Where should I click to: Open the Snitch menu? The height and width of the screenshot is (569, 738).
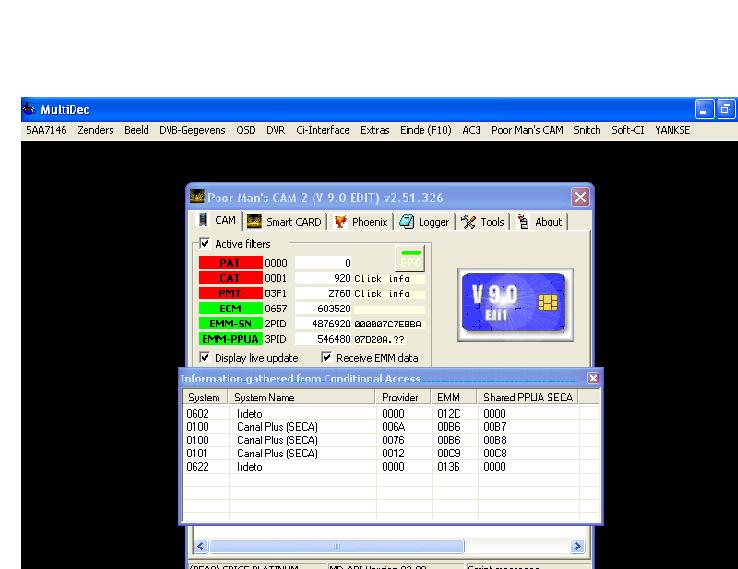pyautogui.click(x=586, y=130)
